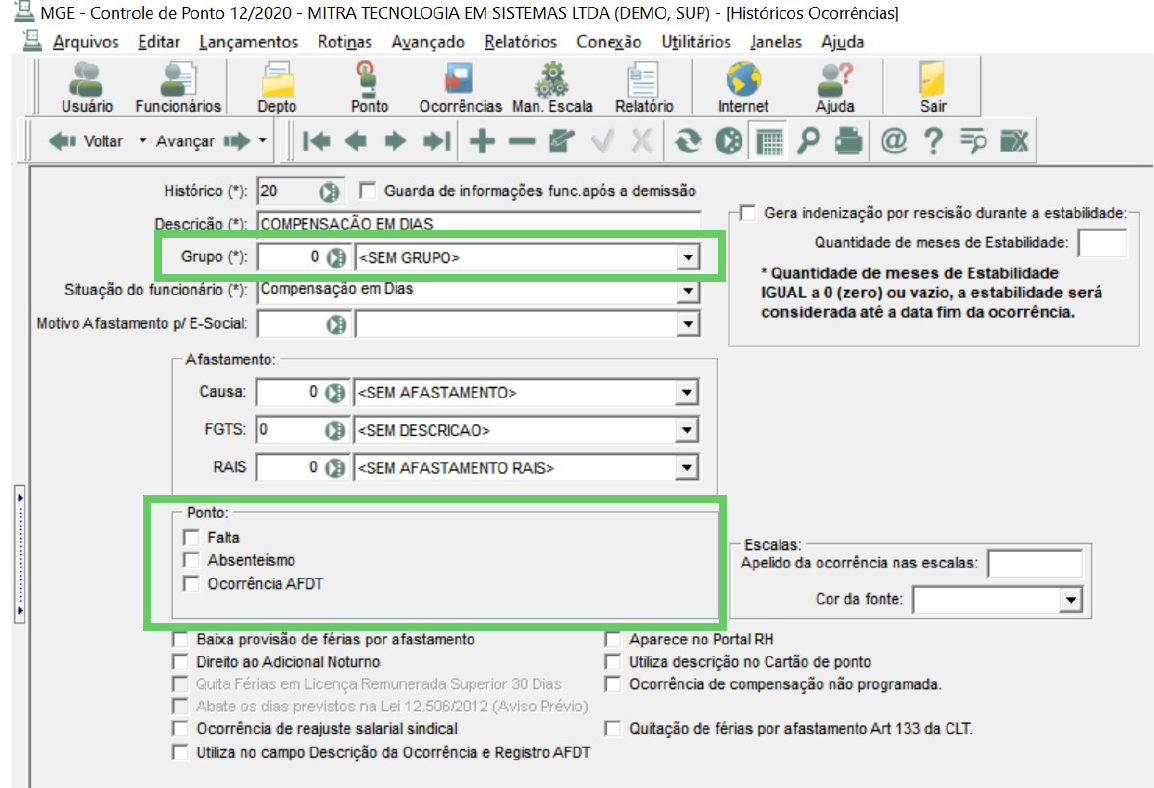1154x788 pixels.
Task: Toggle Utiliza descrição no Cartão de ponto
Action: pyautogui.click(x=612, y=661)
